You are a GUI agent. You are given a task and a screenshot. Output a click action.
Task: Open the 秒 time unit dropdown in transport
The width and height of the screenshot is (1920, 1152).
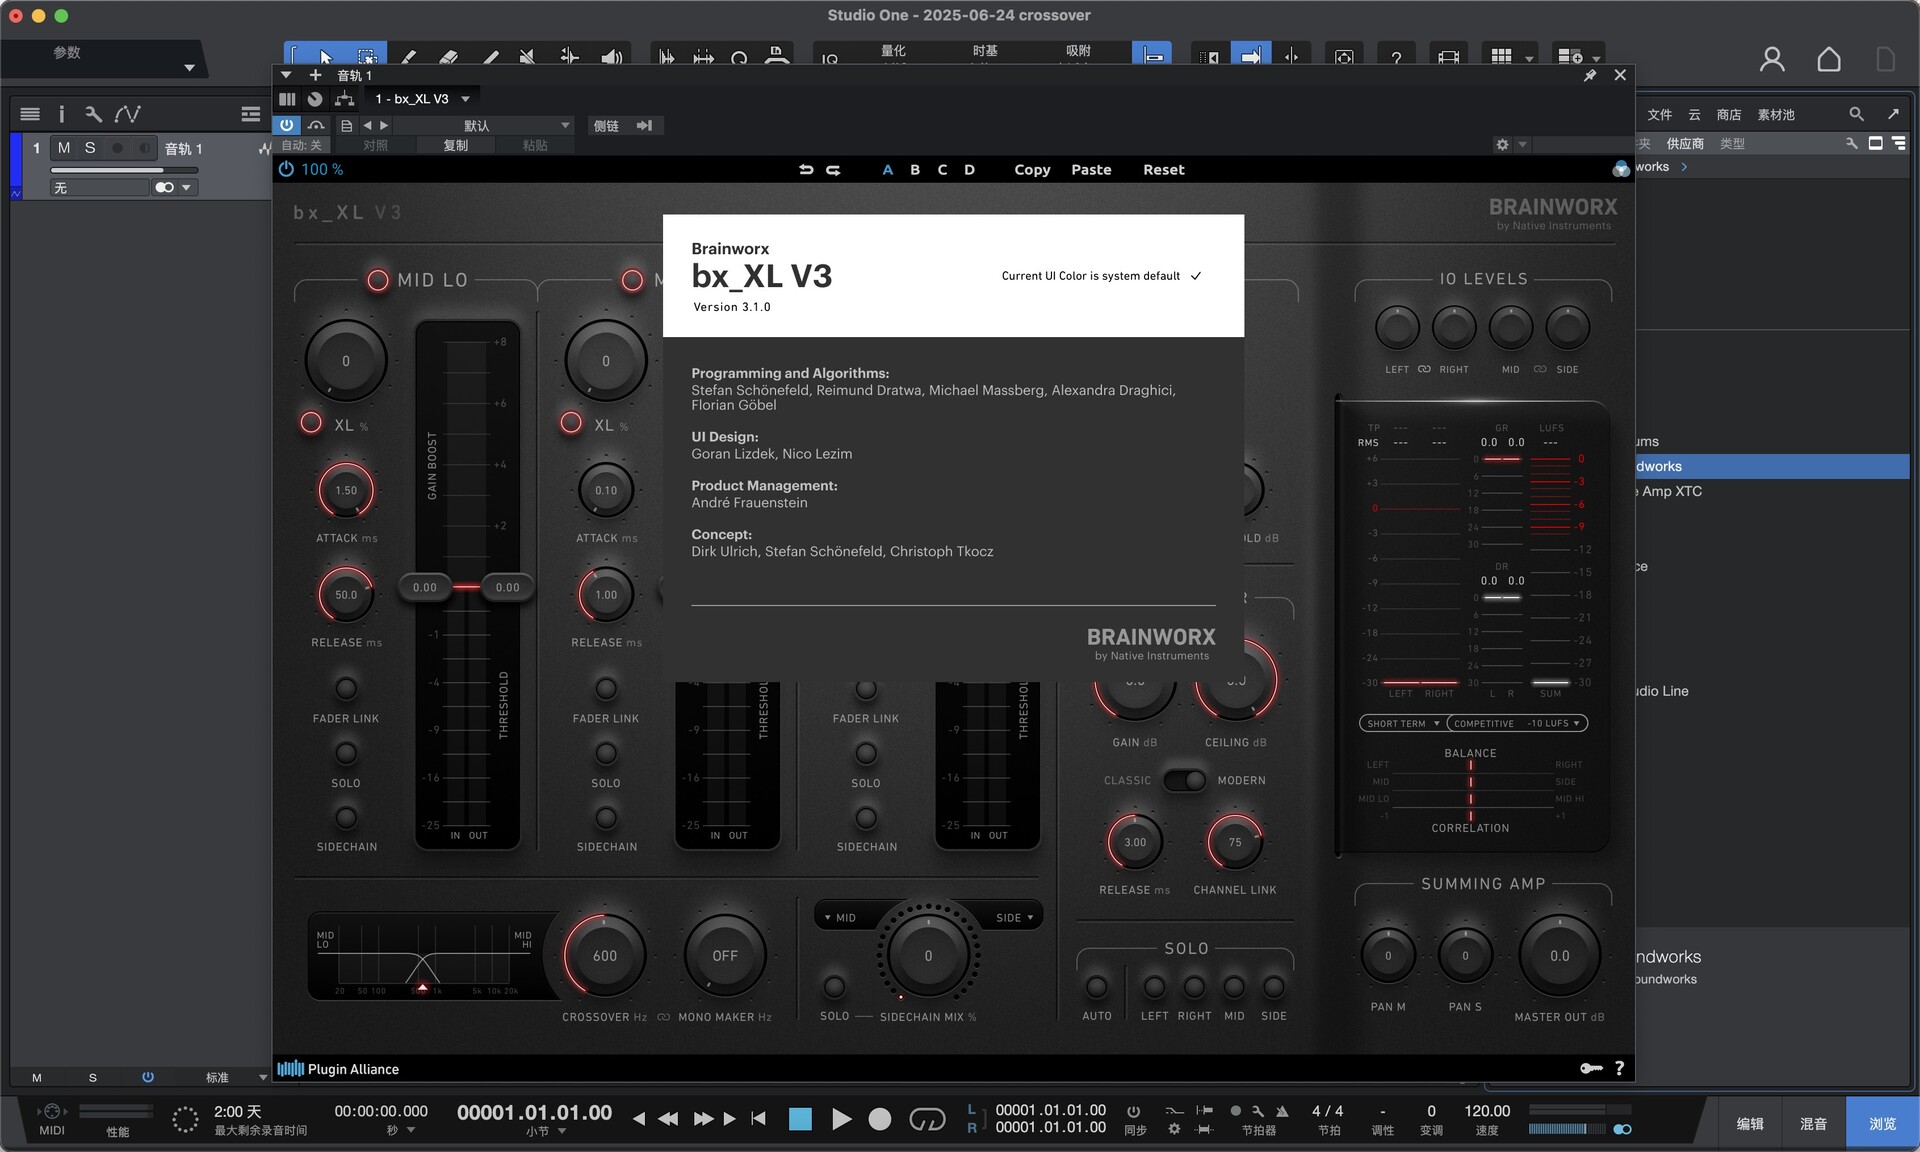401,1130
